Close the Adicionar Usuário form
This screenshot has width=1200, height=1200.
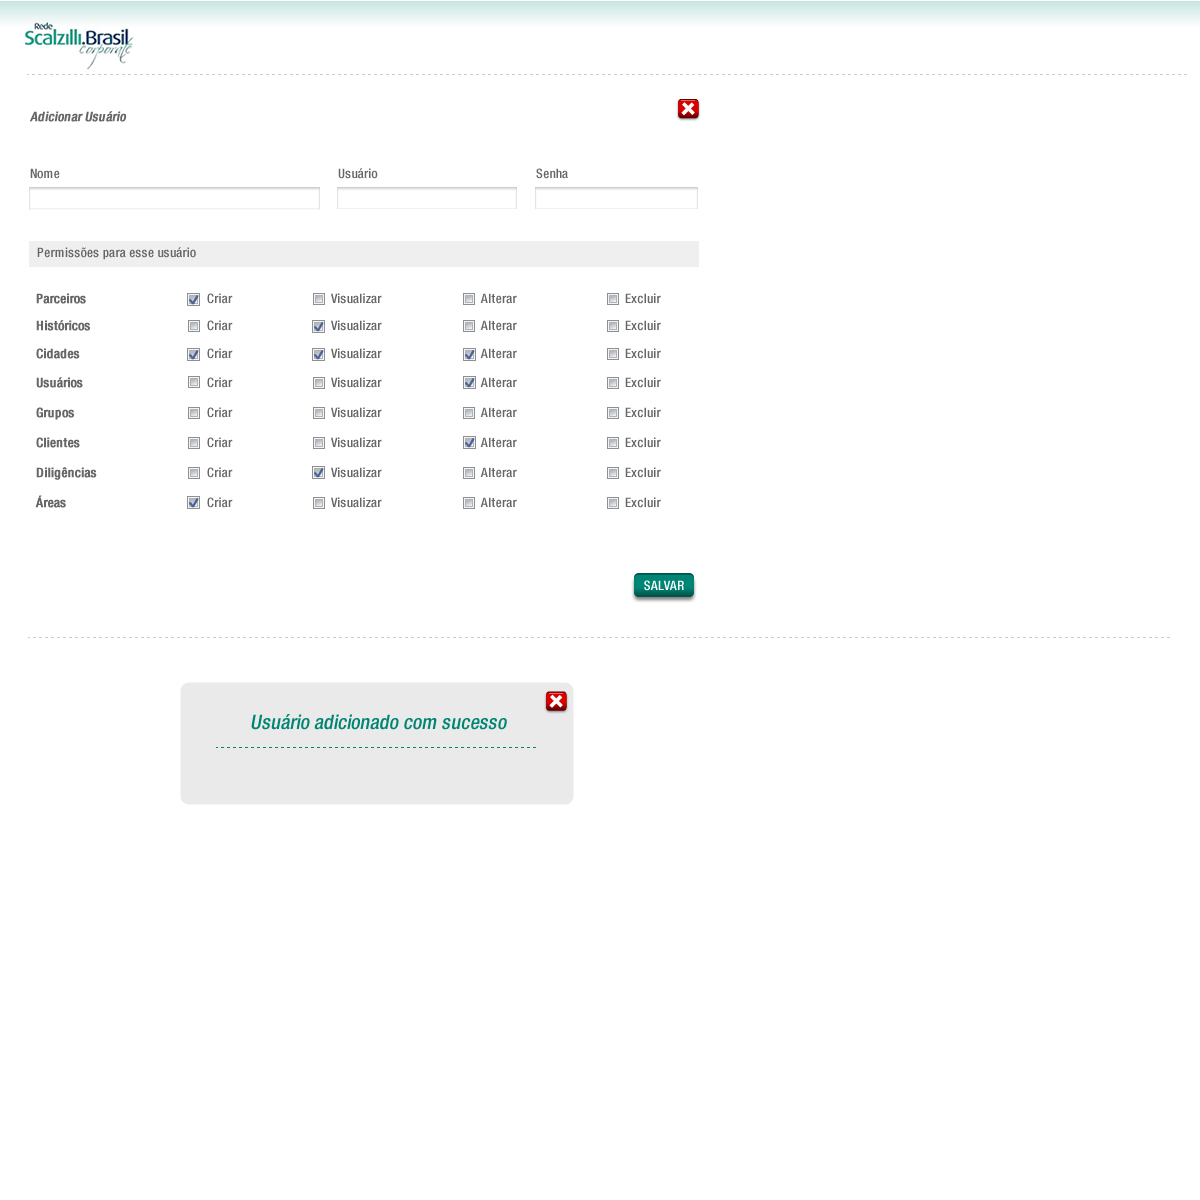[688, 109]
